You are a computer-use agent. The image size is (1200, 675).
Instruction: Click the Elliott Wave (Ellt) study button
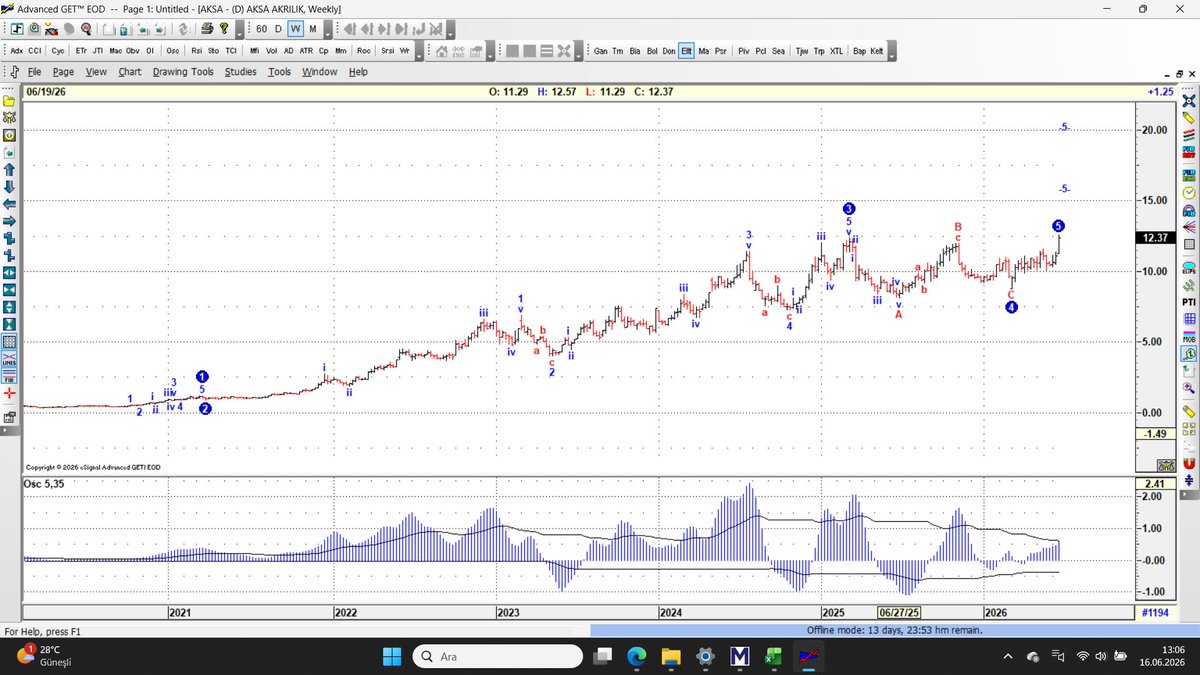click(687, 50)
